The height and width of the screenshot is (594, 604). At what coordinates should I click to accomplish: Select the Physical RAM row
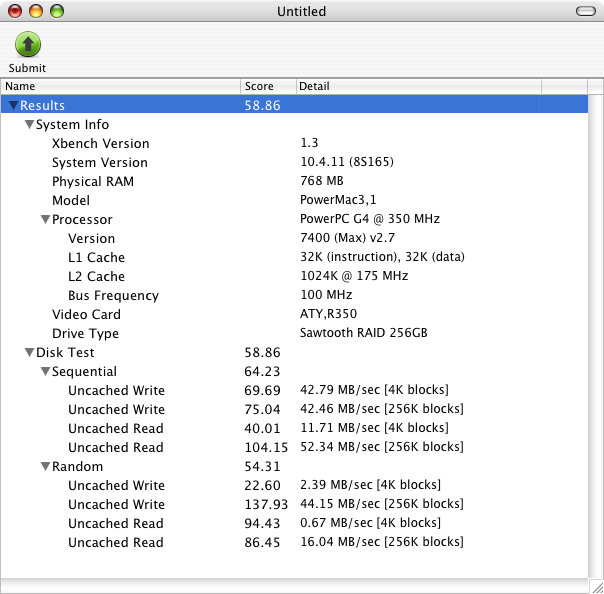[x=294, y=181]
